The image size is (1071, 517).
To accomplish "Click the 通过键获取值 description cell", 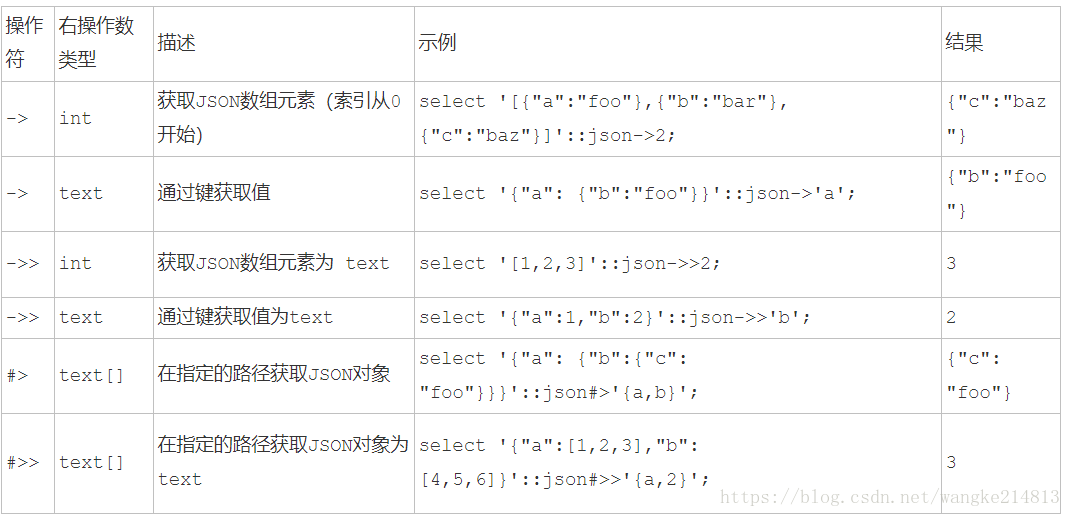I will tap(214, 193).
